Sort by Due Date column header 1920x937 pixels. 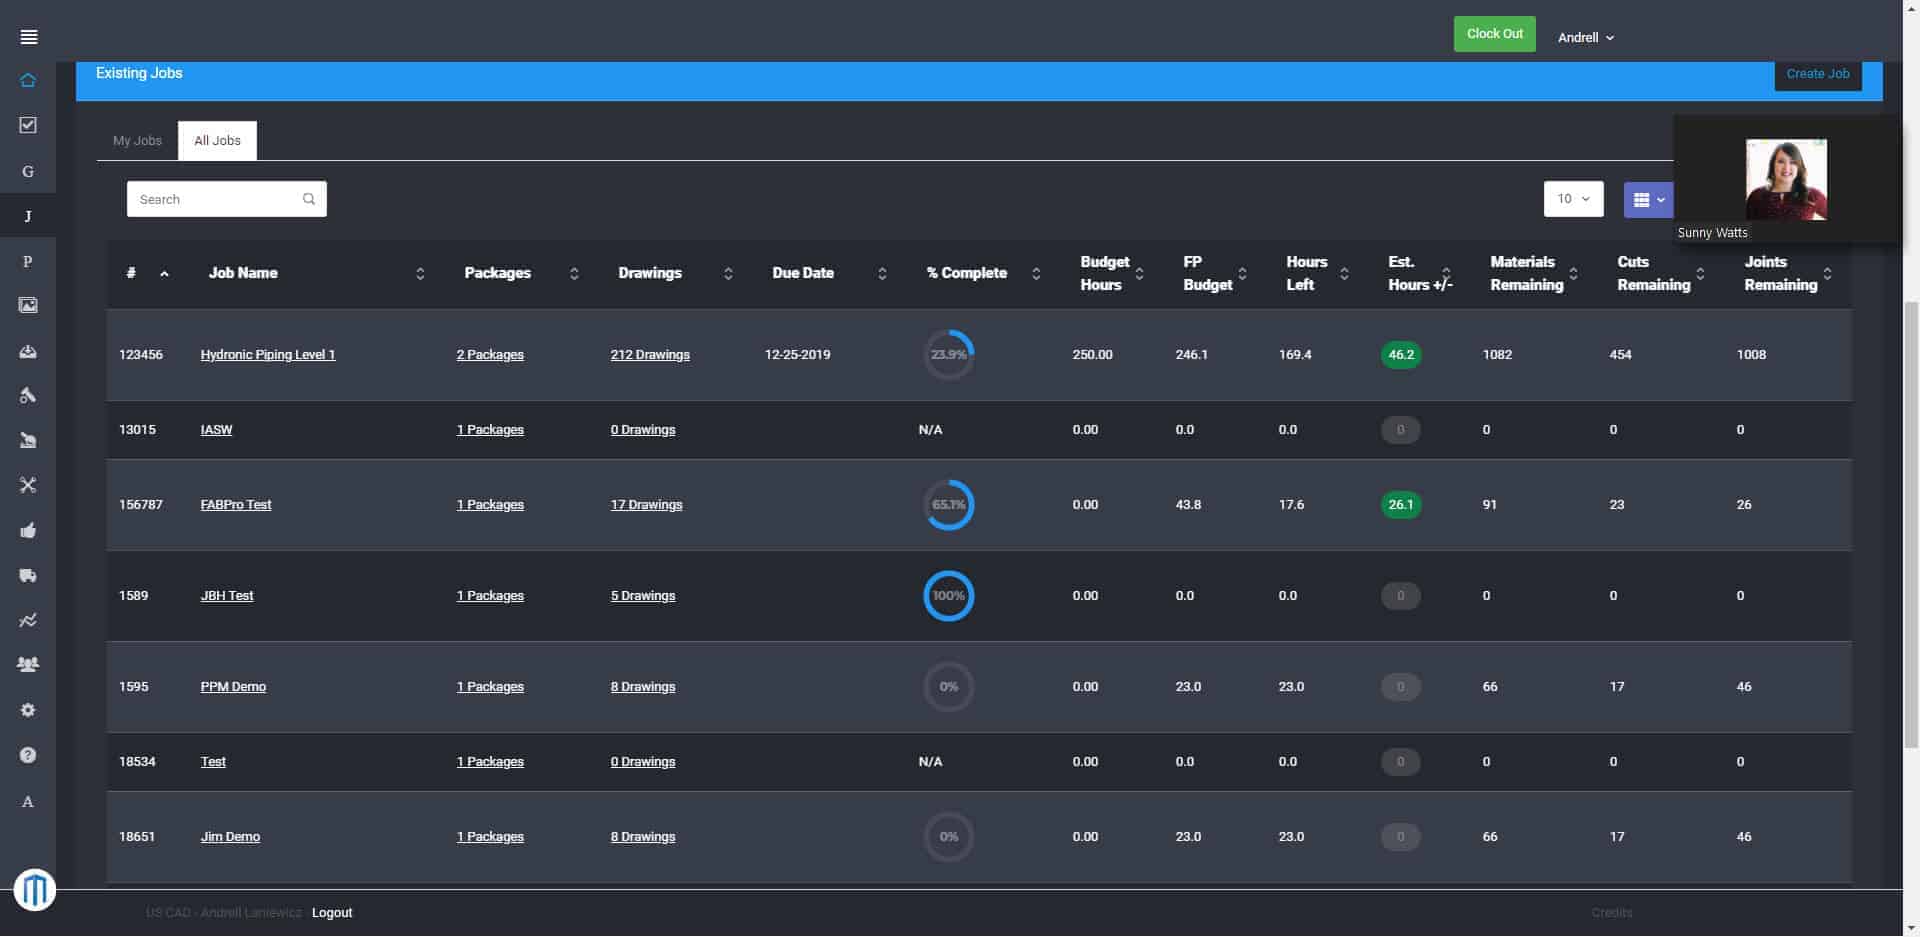click(x=829, y=273)
